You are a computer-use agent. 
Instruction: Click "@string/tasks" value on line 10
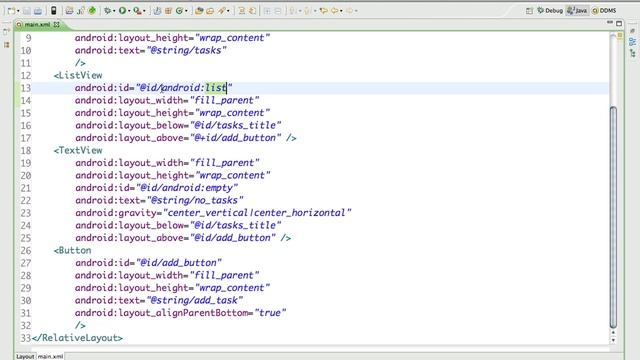[187, 50]
